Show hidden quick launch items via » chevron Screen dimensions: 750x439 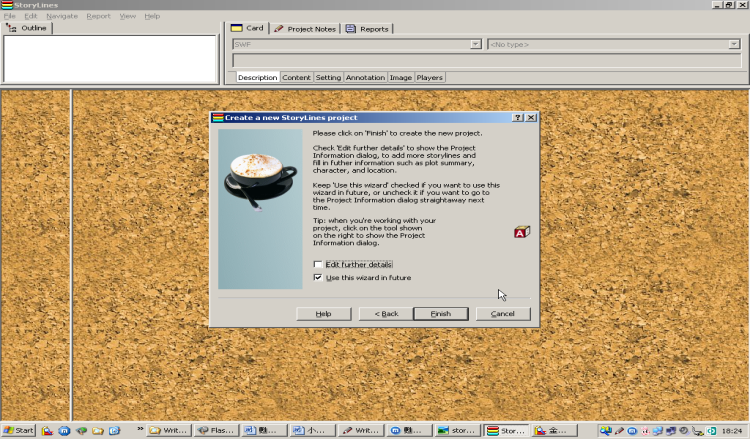[x=140, y=428]
